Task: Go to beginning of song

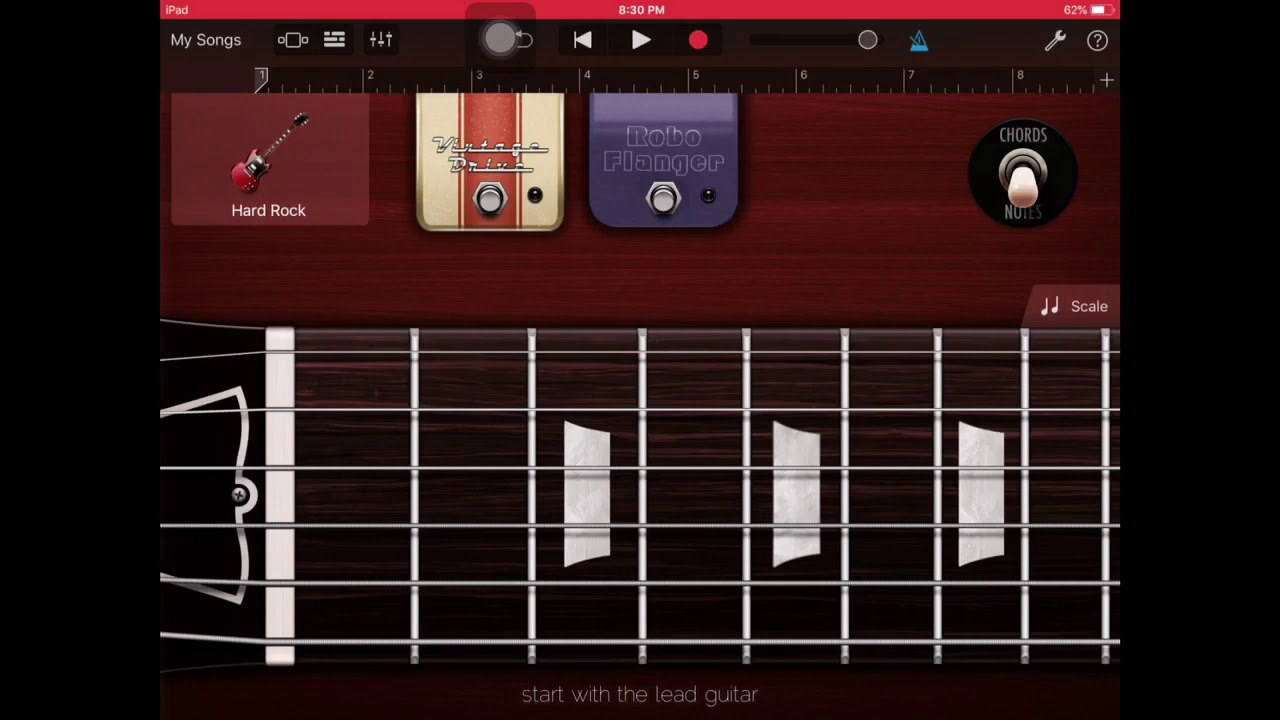Action: pos(582,40)
